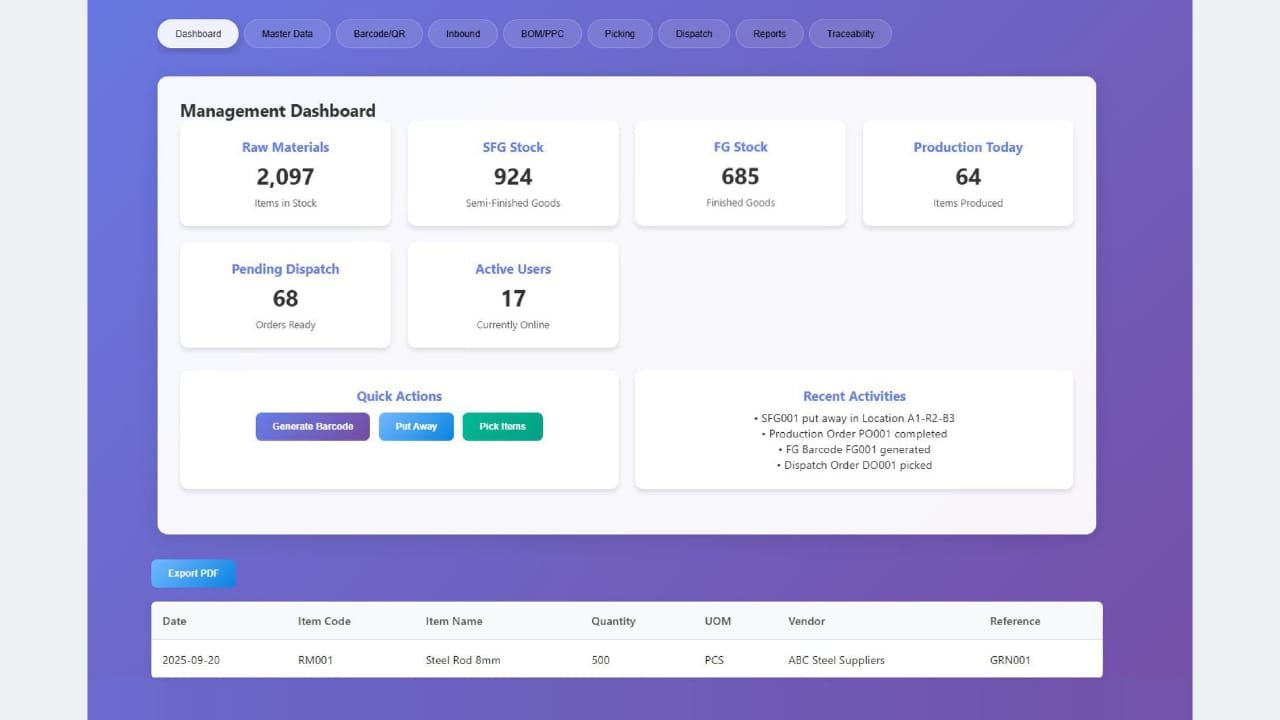This screenshot has width=1280, height=720.
Task: Open the Pending Dispatch stat card
Action: (x=285, y=296)
